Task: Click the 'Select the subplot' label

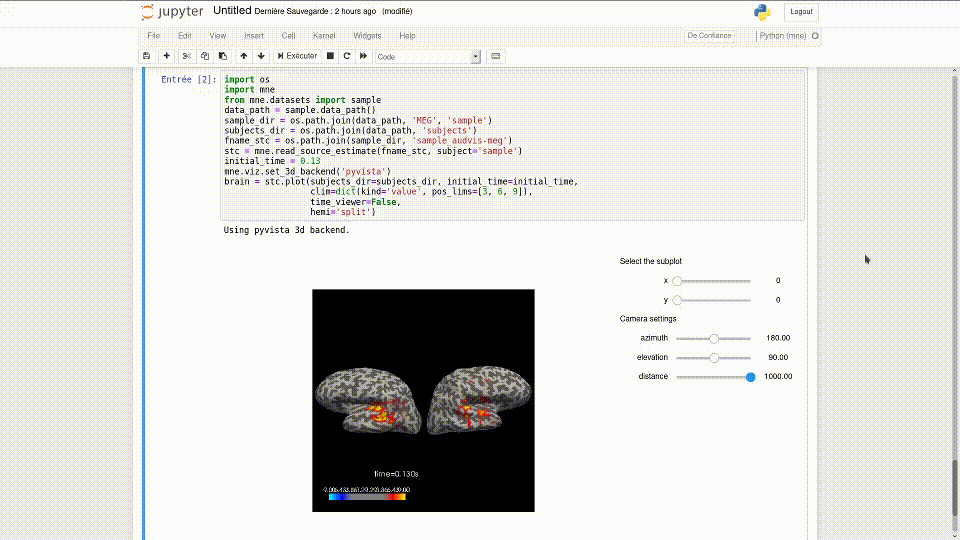Action: 650,261
